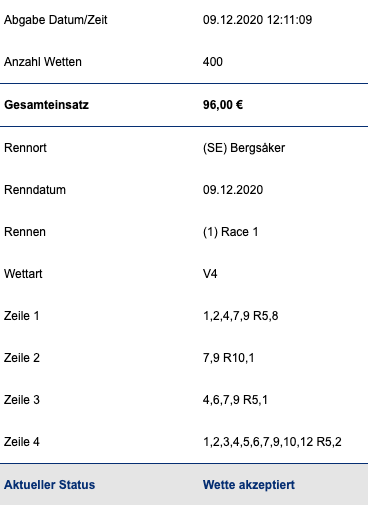368x505 pixels.
Task: Select the bet count value 400
Action: (213, 62)
